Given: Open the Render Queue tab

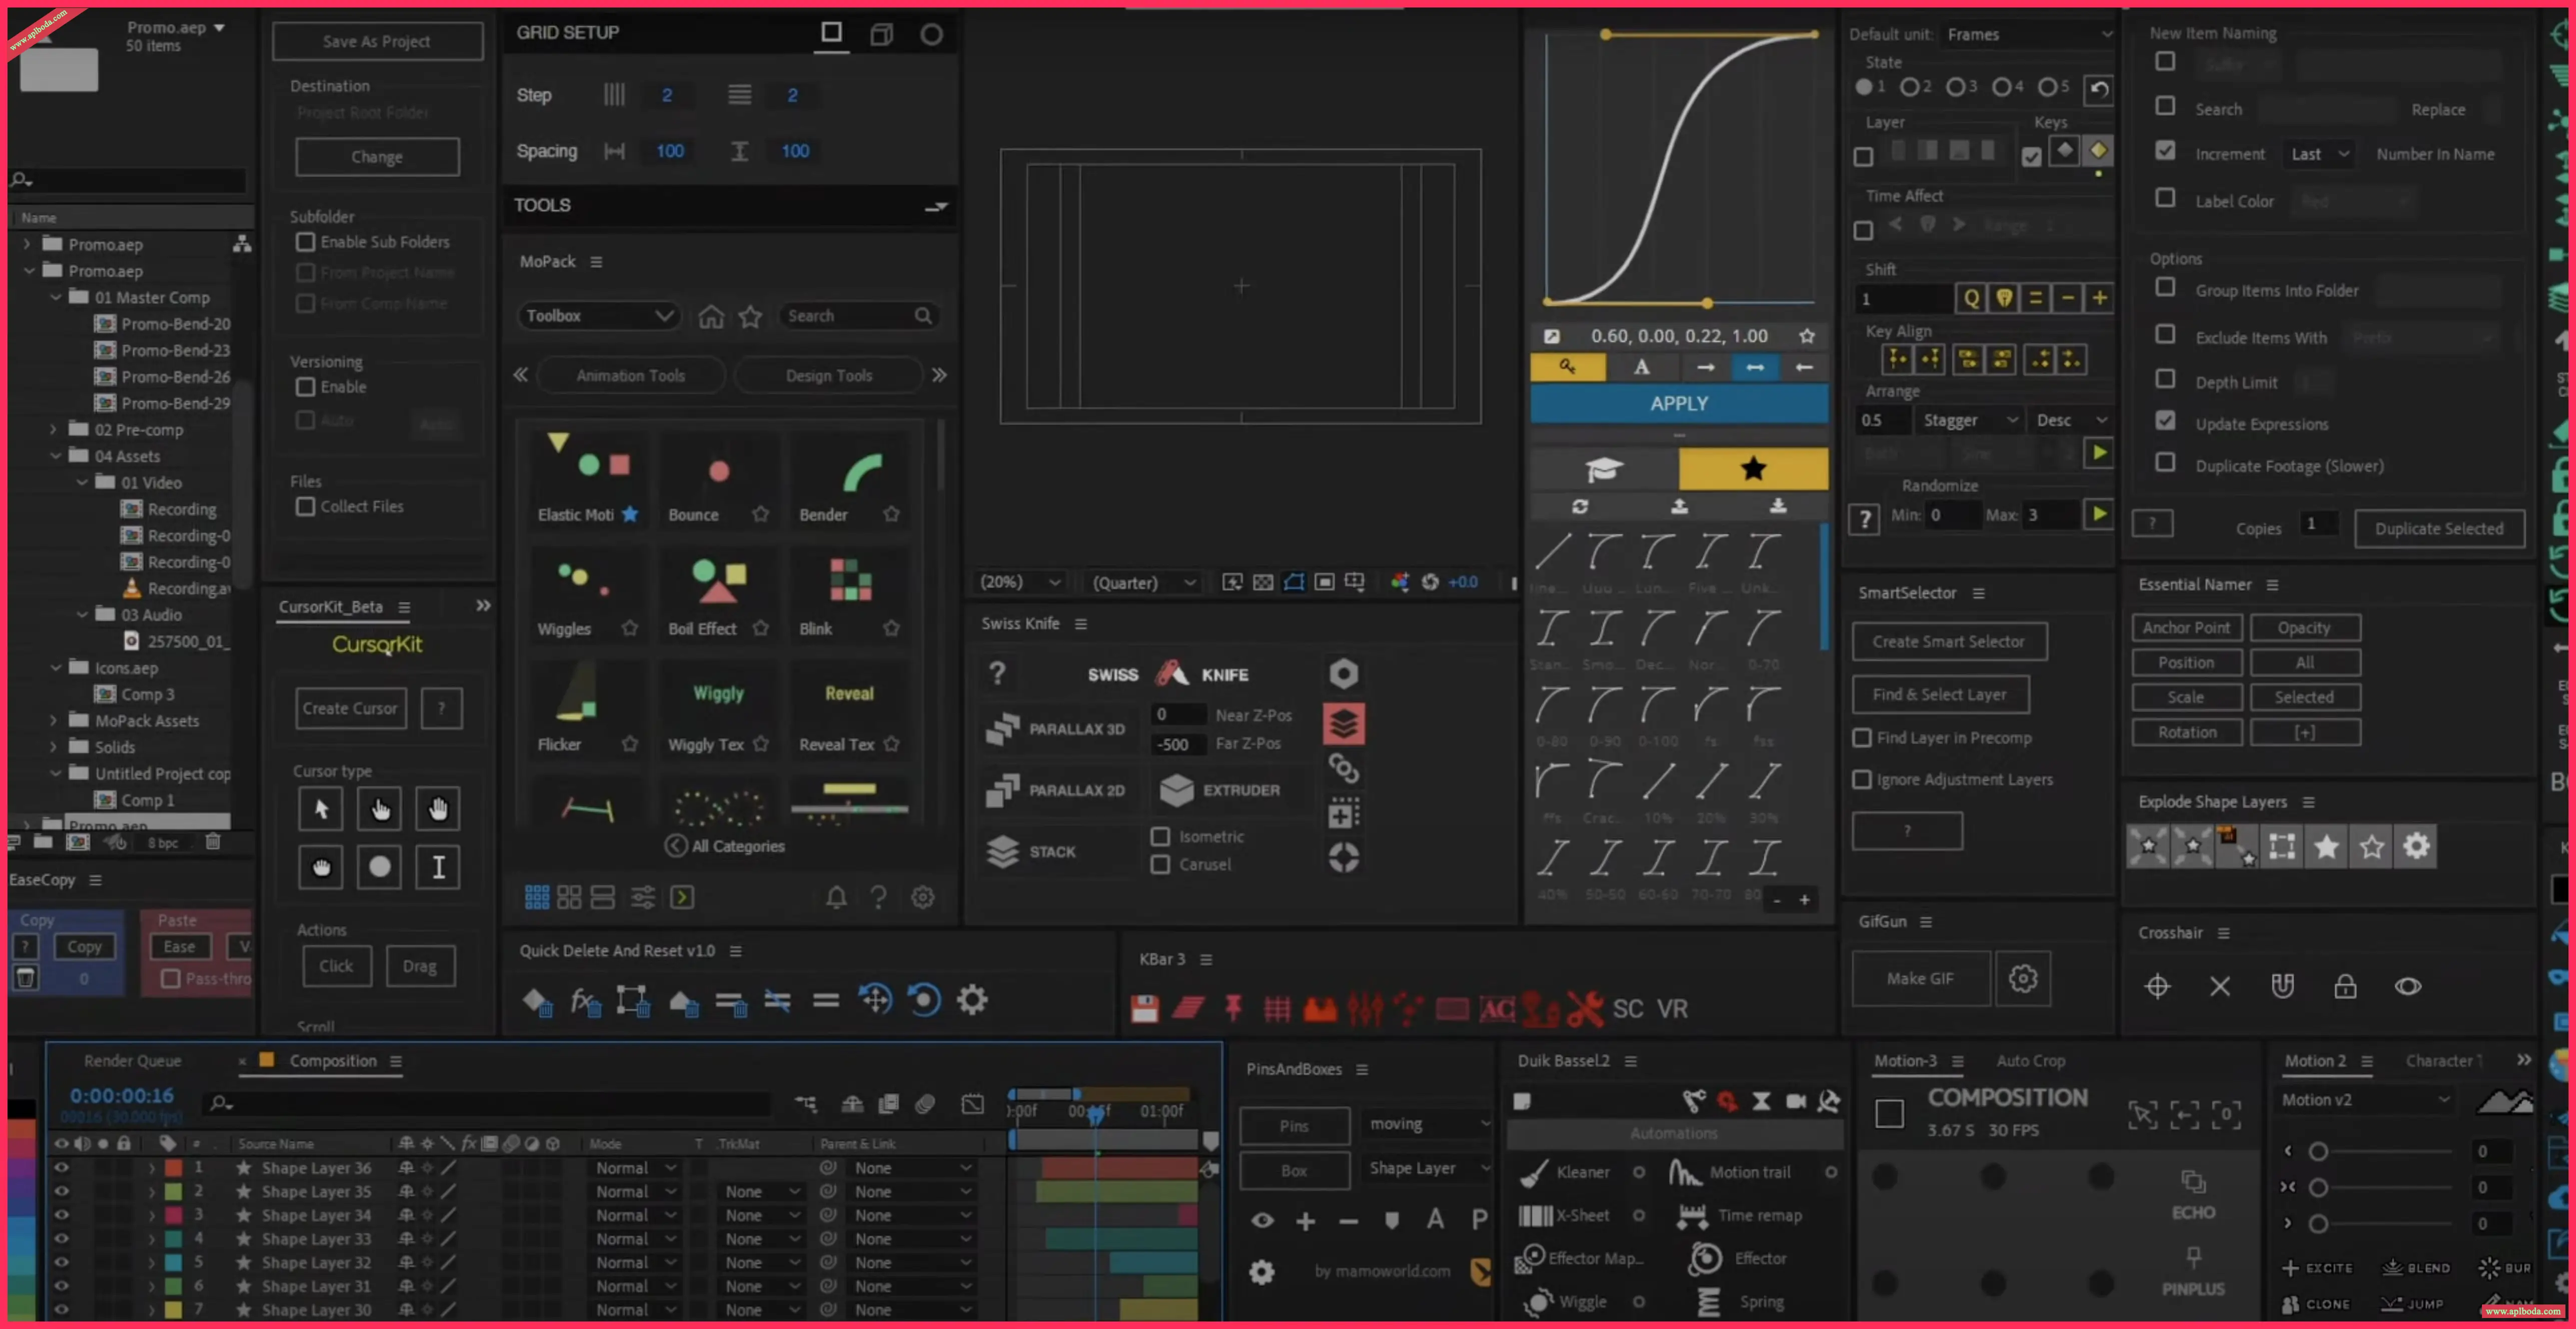Looking at the screenshot, I should [x=132, y=1061].
